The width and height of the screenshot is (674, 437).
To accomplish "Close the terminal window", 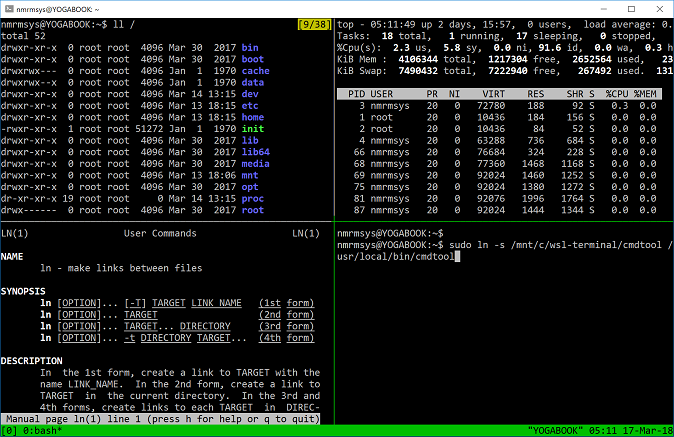I will (659, 9).
